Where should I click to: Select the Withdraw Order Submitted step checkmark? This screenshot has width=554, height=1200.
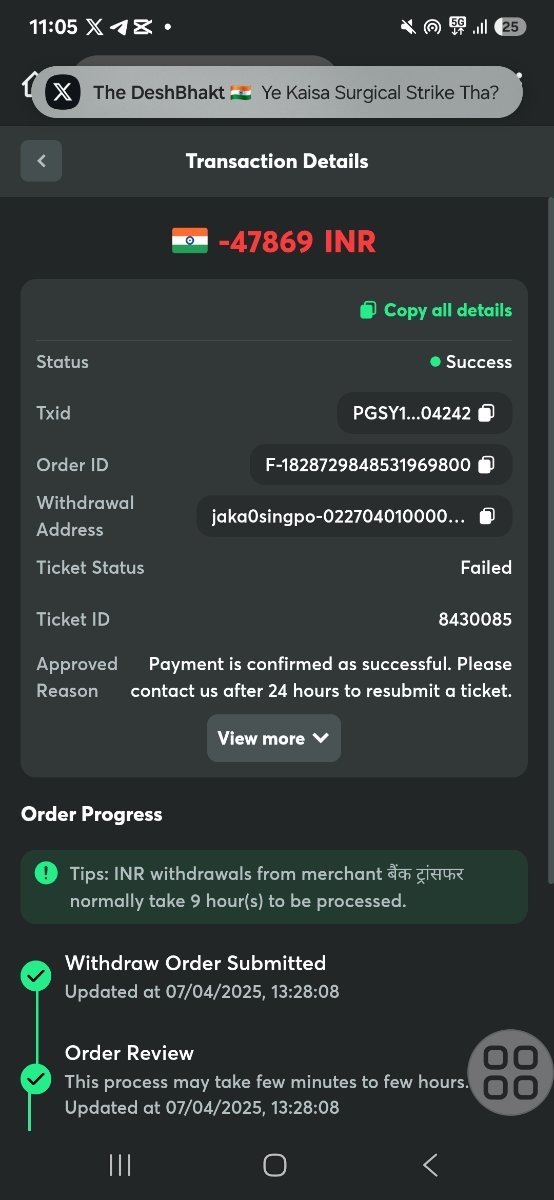tap(36, 976)
